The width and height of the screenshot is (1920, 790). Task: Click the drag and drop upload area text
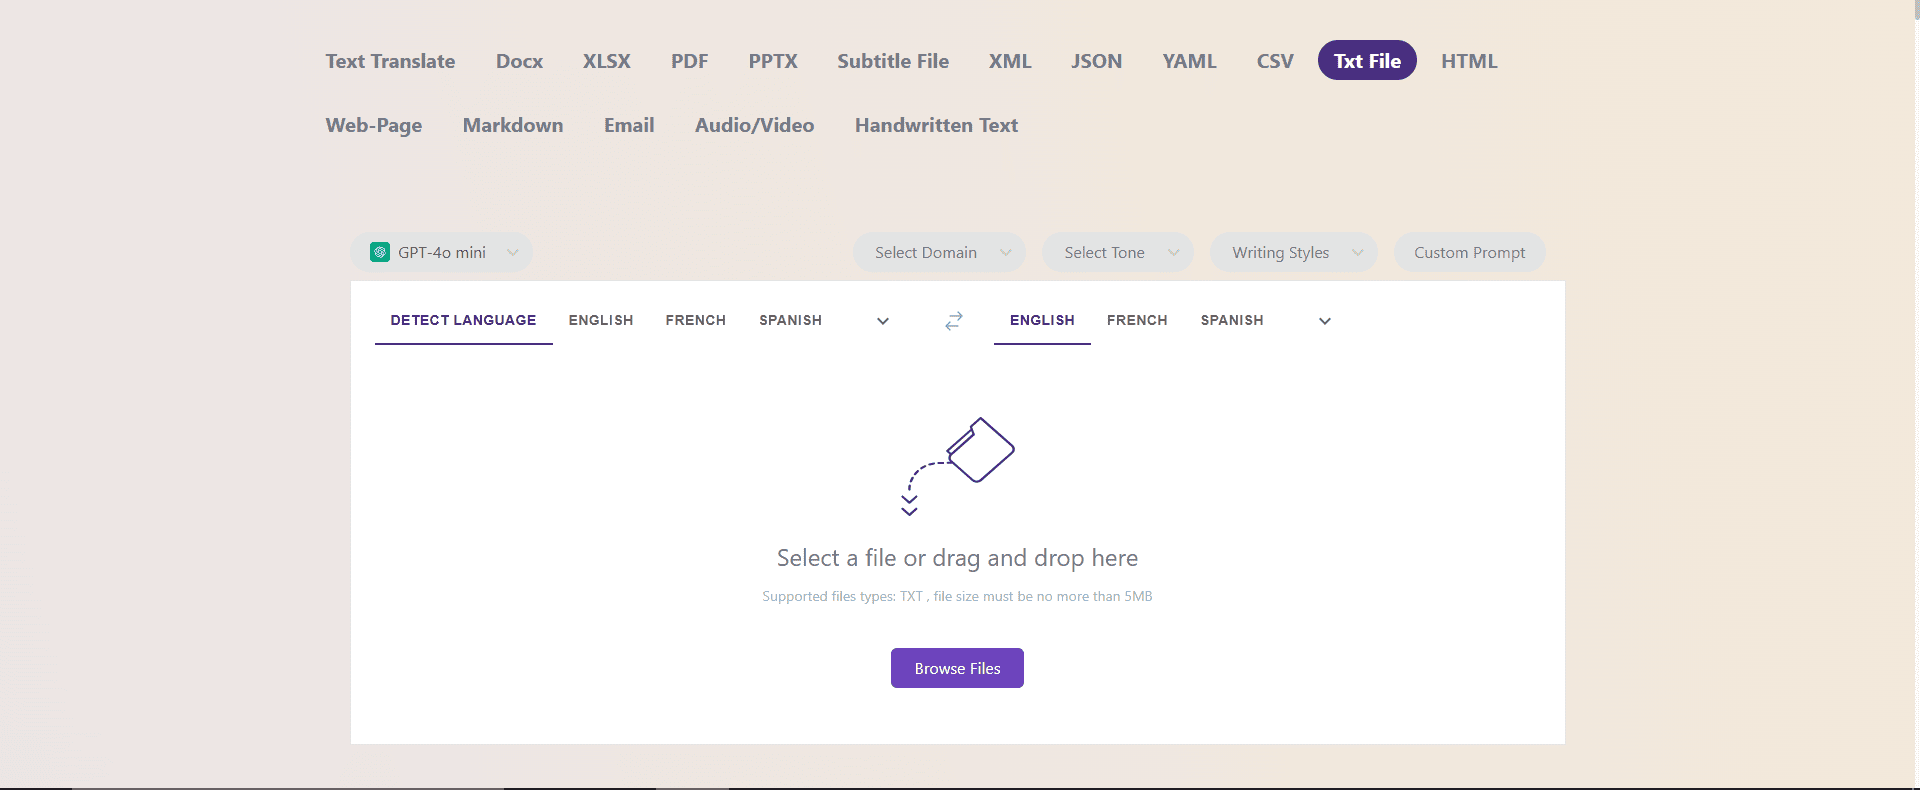957,558
